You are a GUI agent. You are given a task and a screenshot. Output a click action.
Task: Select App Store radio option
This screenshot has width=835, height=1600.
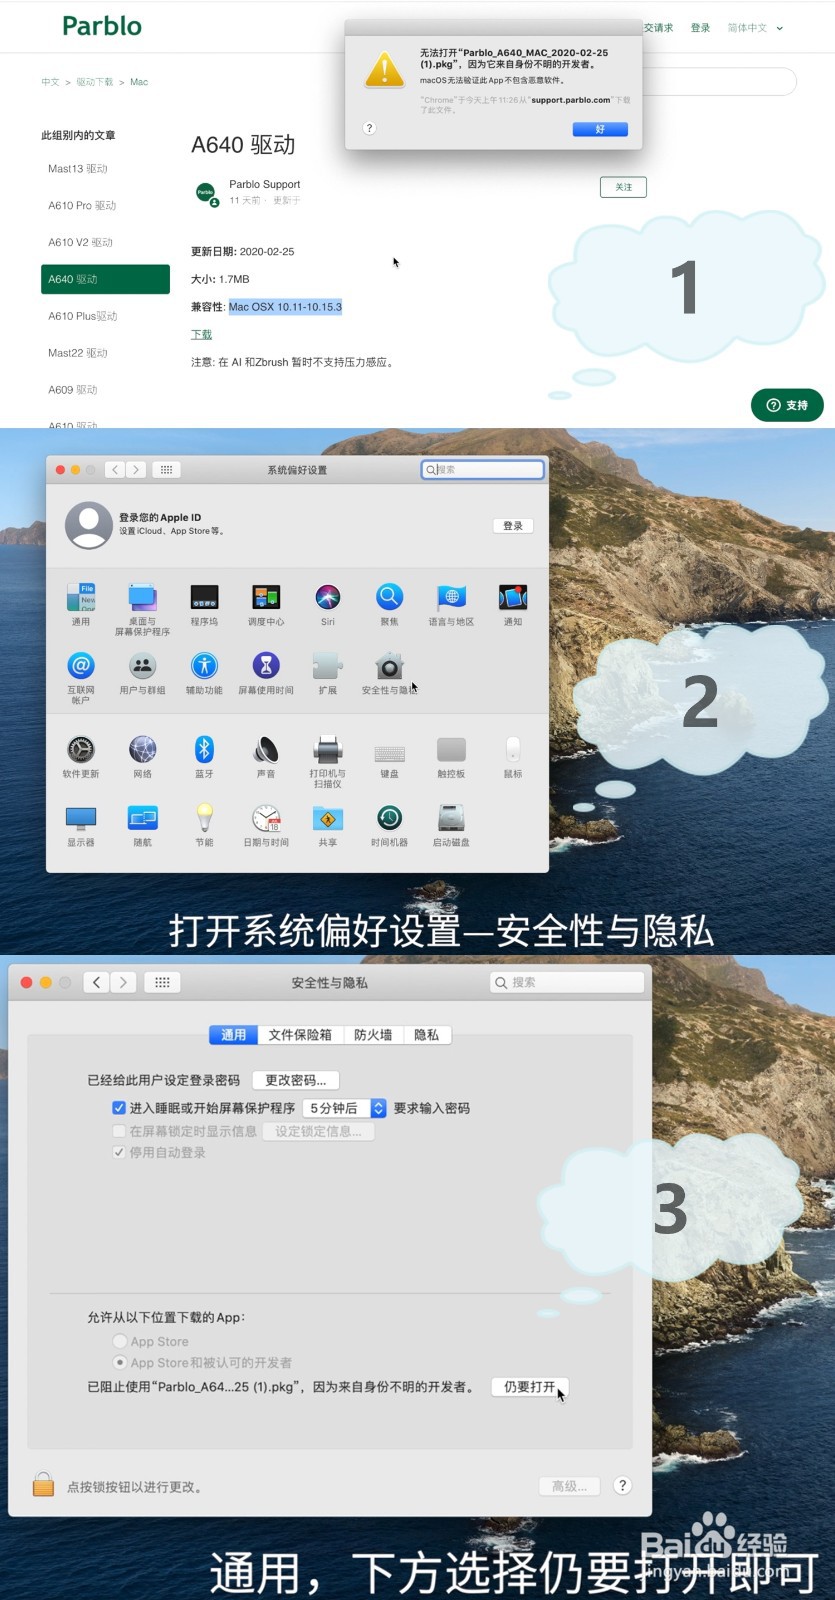point(120,1341)
